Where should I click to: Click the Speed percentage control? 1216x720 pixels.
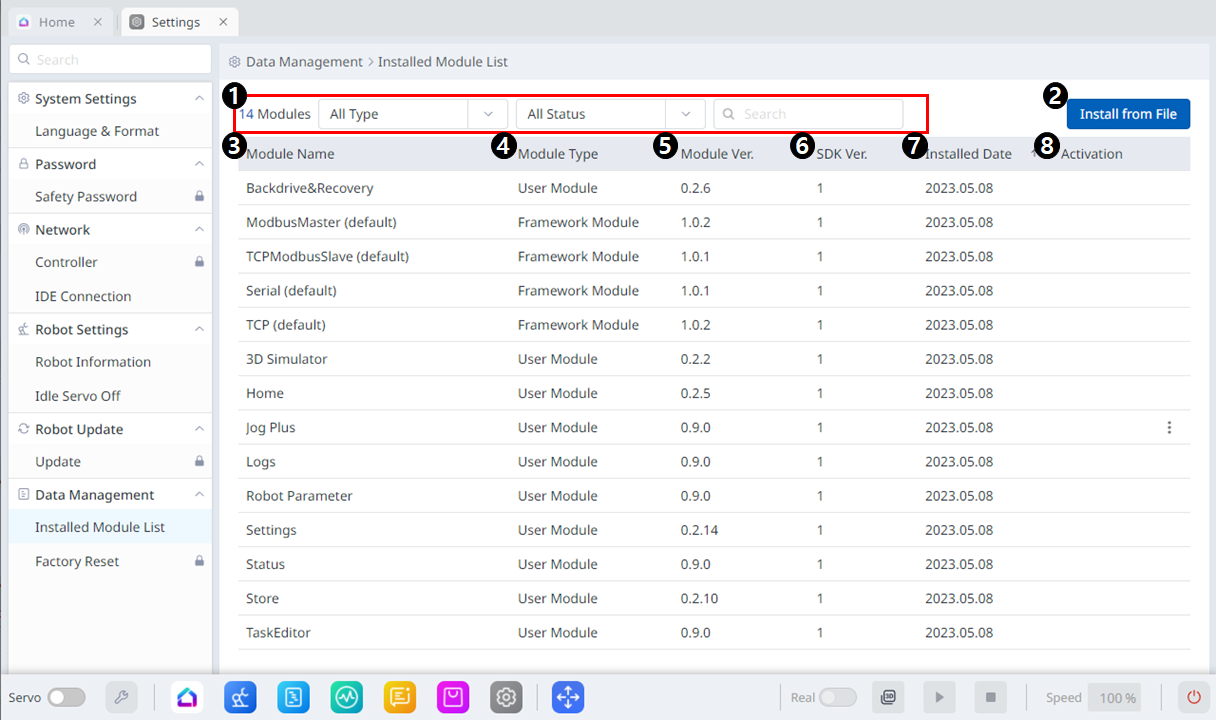pyautogui.click(x=1117, y=698)
